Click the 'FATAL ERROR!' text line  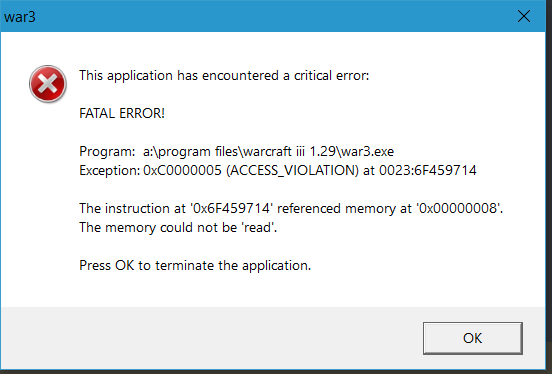tap(122, 113)
